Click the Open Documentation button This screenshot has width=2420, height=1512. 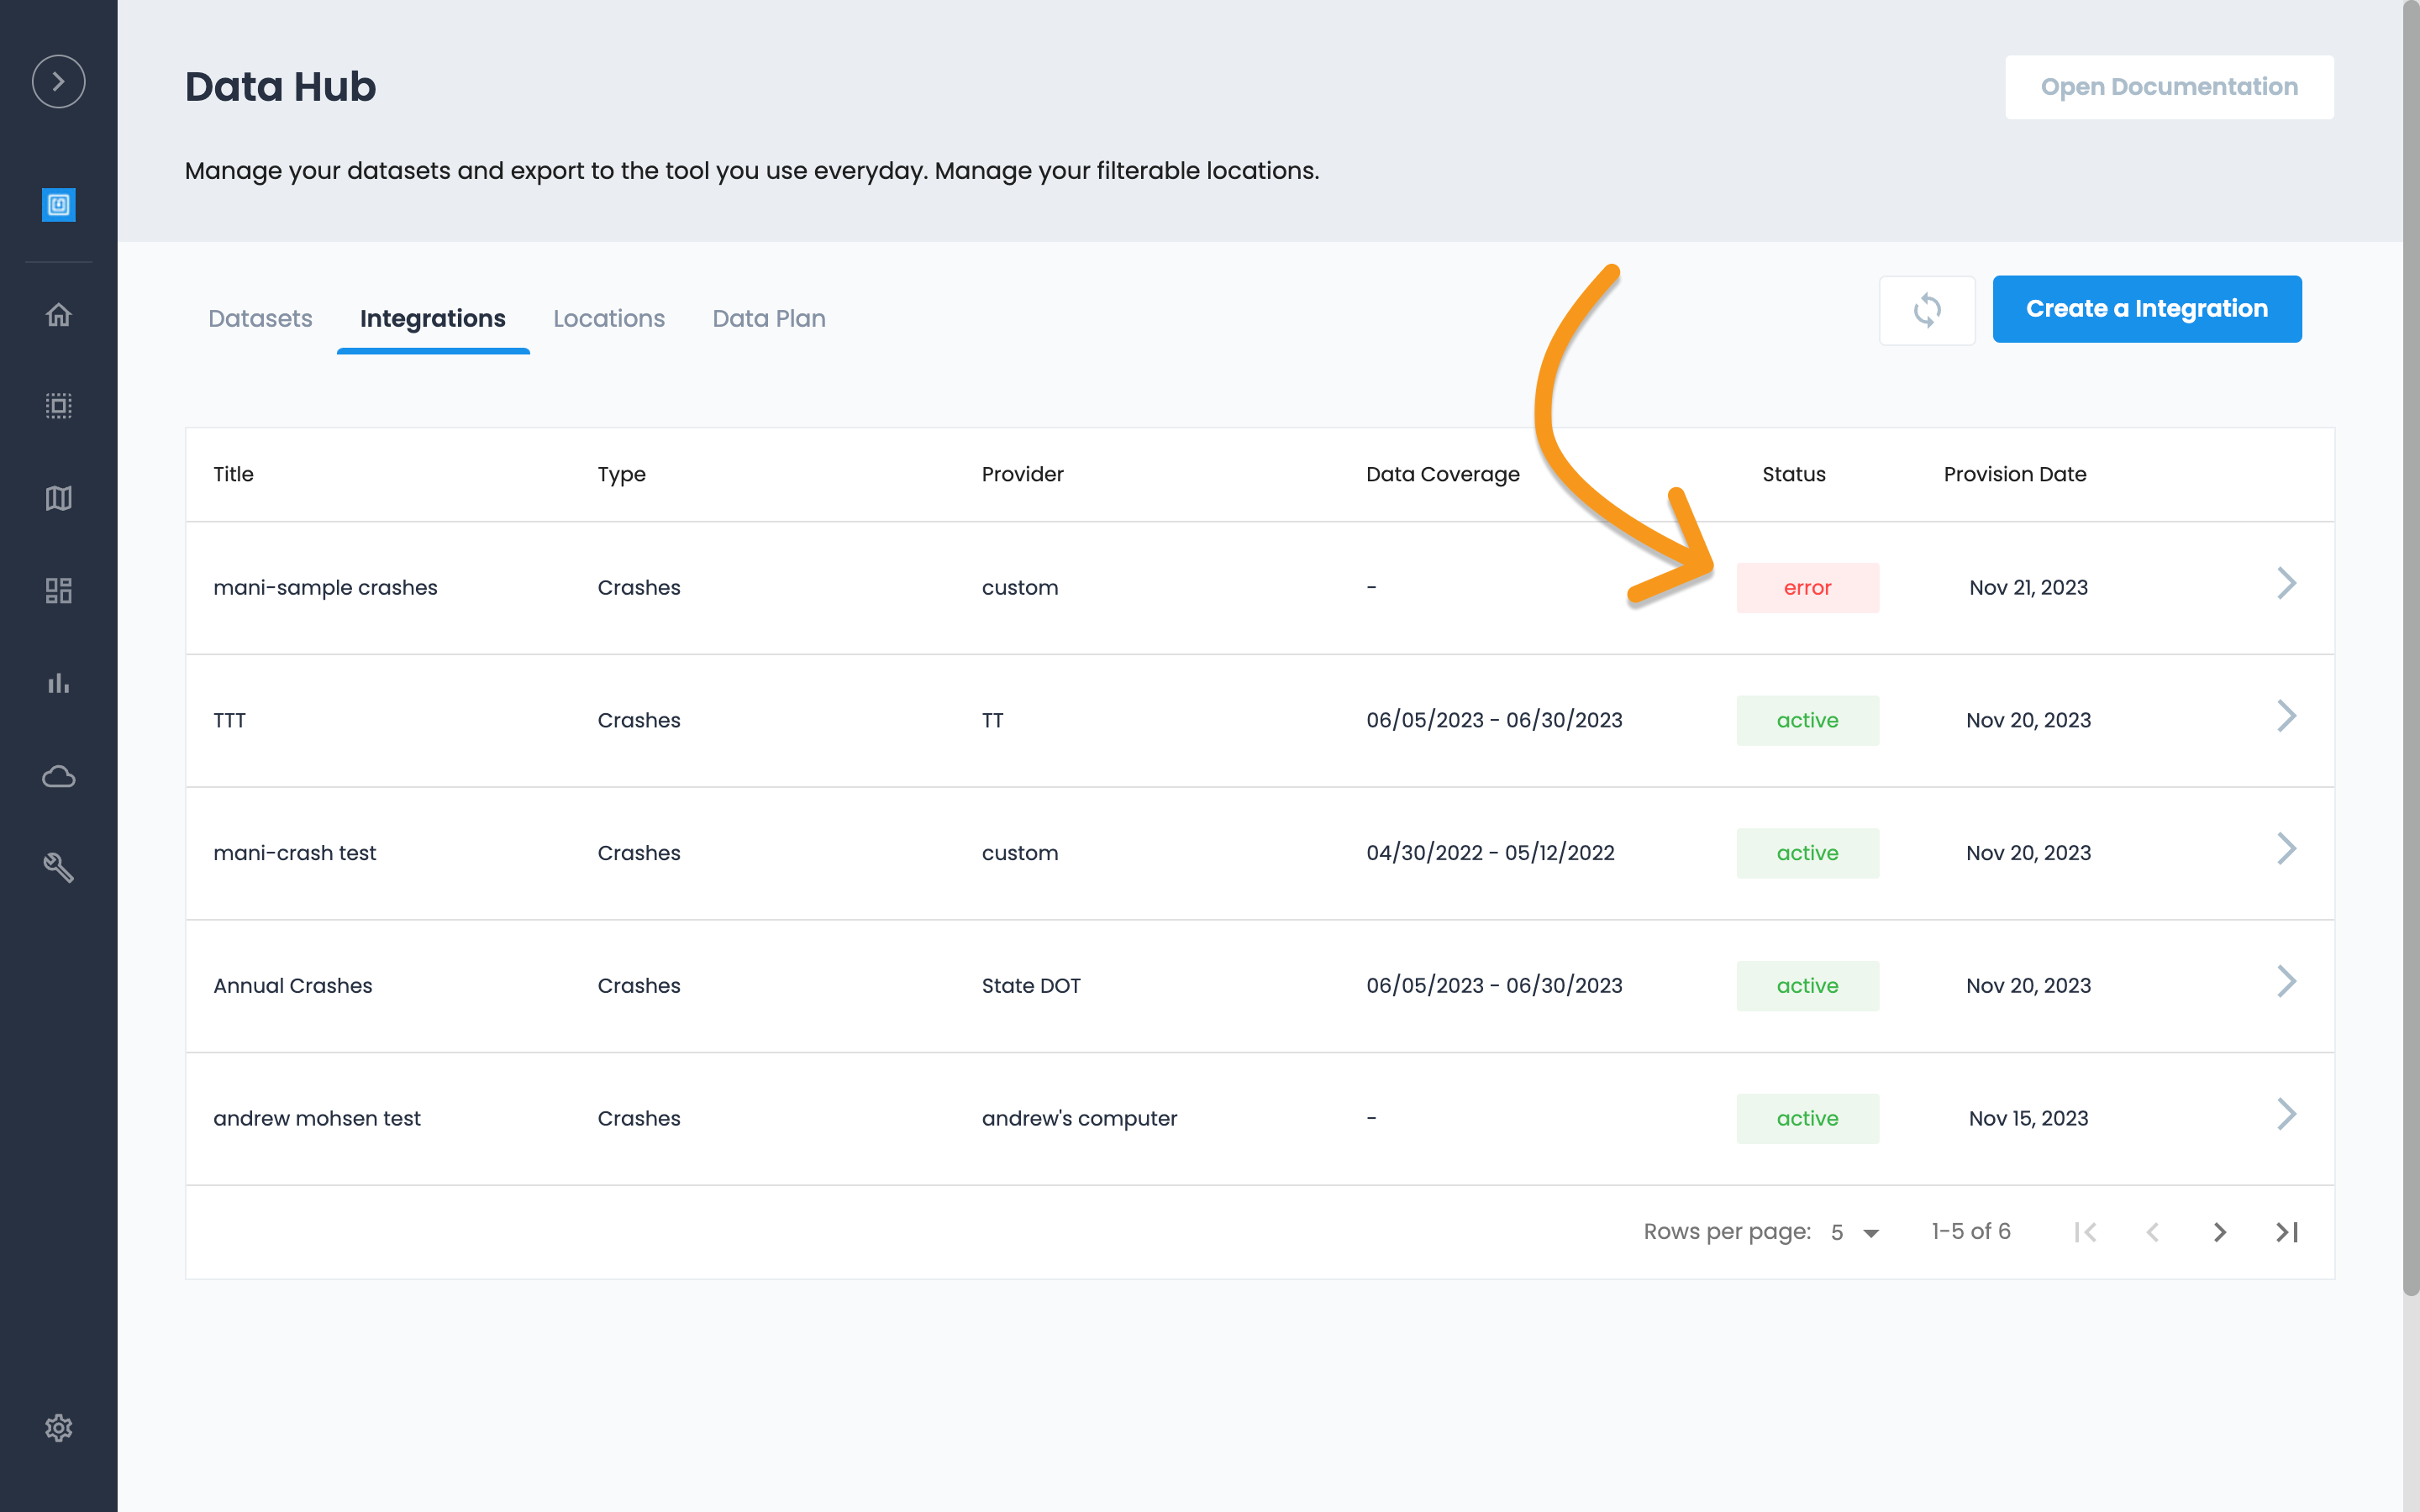click(x=2168, y=87)
